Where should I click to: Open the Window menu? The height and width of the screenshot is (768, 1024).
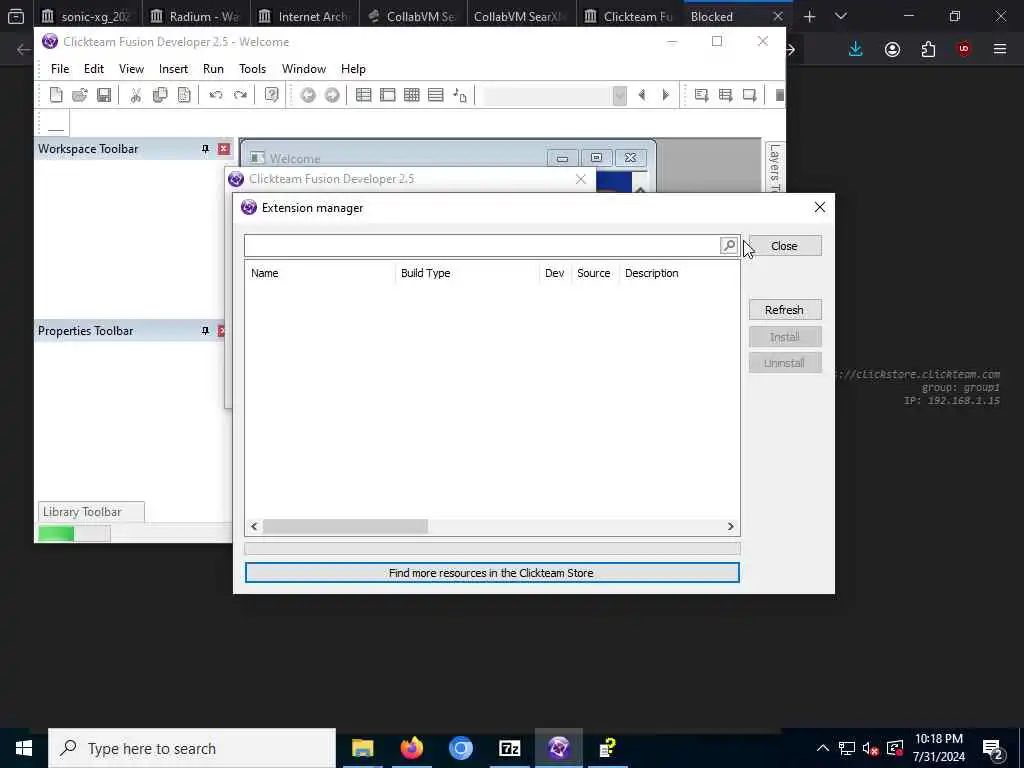click(x=304, y=69)
